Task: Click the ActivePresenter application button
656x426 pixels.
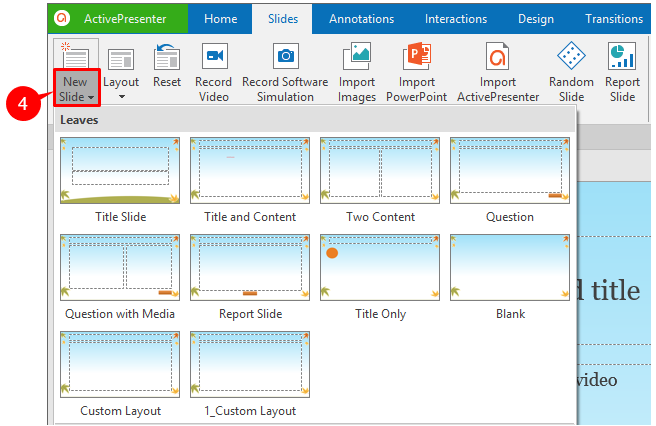Action: (118, 19)
